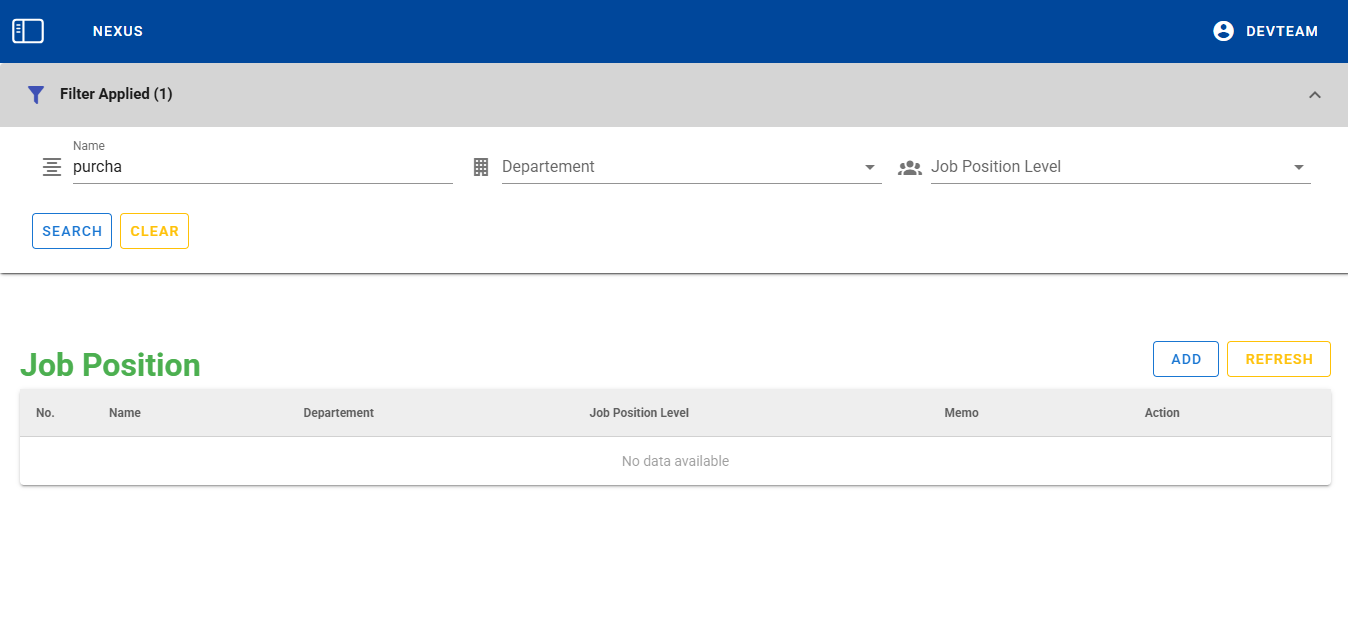Sort by Job Position Level column header
Image resolution: width=1348 pixels, height=638 pixels.
coord(639,413)
